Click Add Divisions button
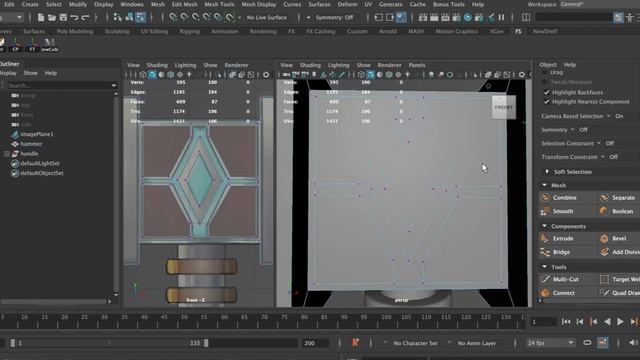Screen dimensions: 640x360 [619, 252]
